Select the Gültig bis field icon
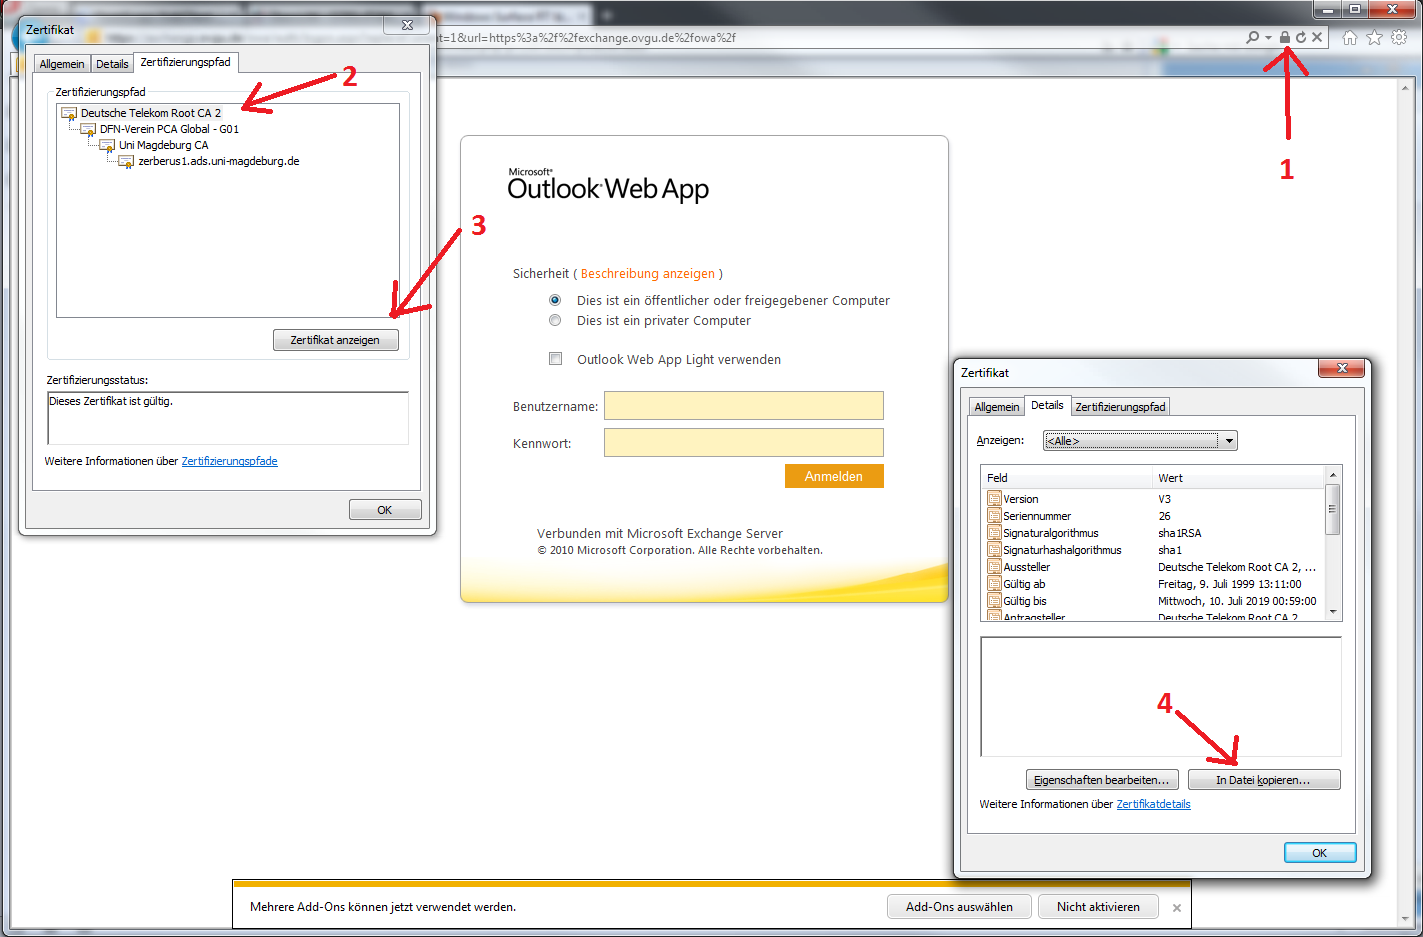1423x937 pixels. (x=994, y=601)
